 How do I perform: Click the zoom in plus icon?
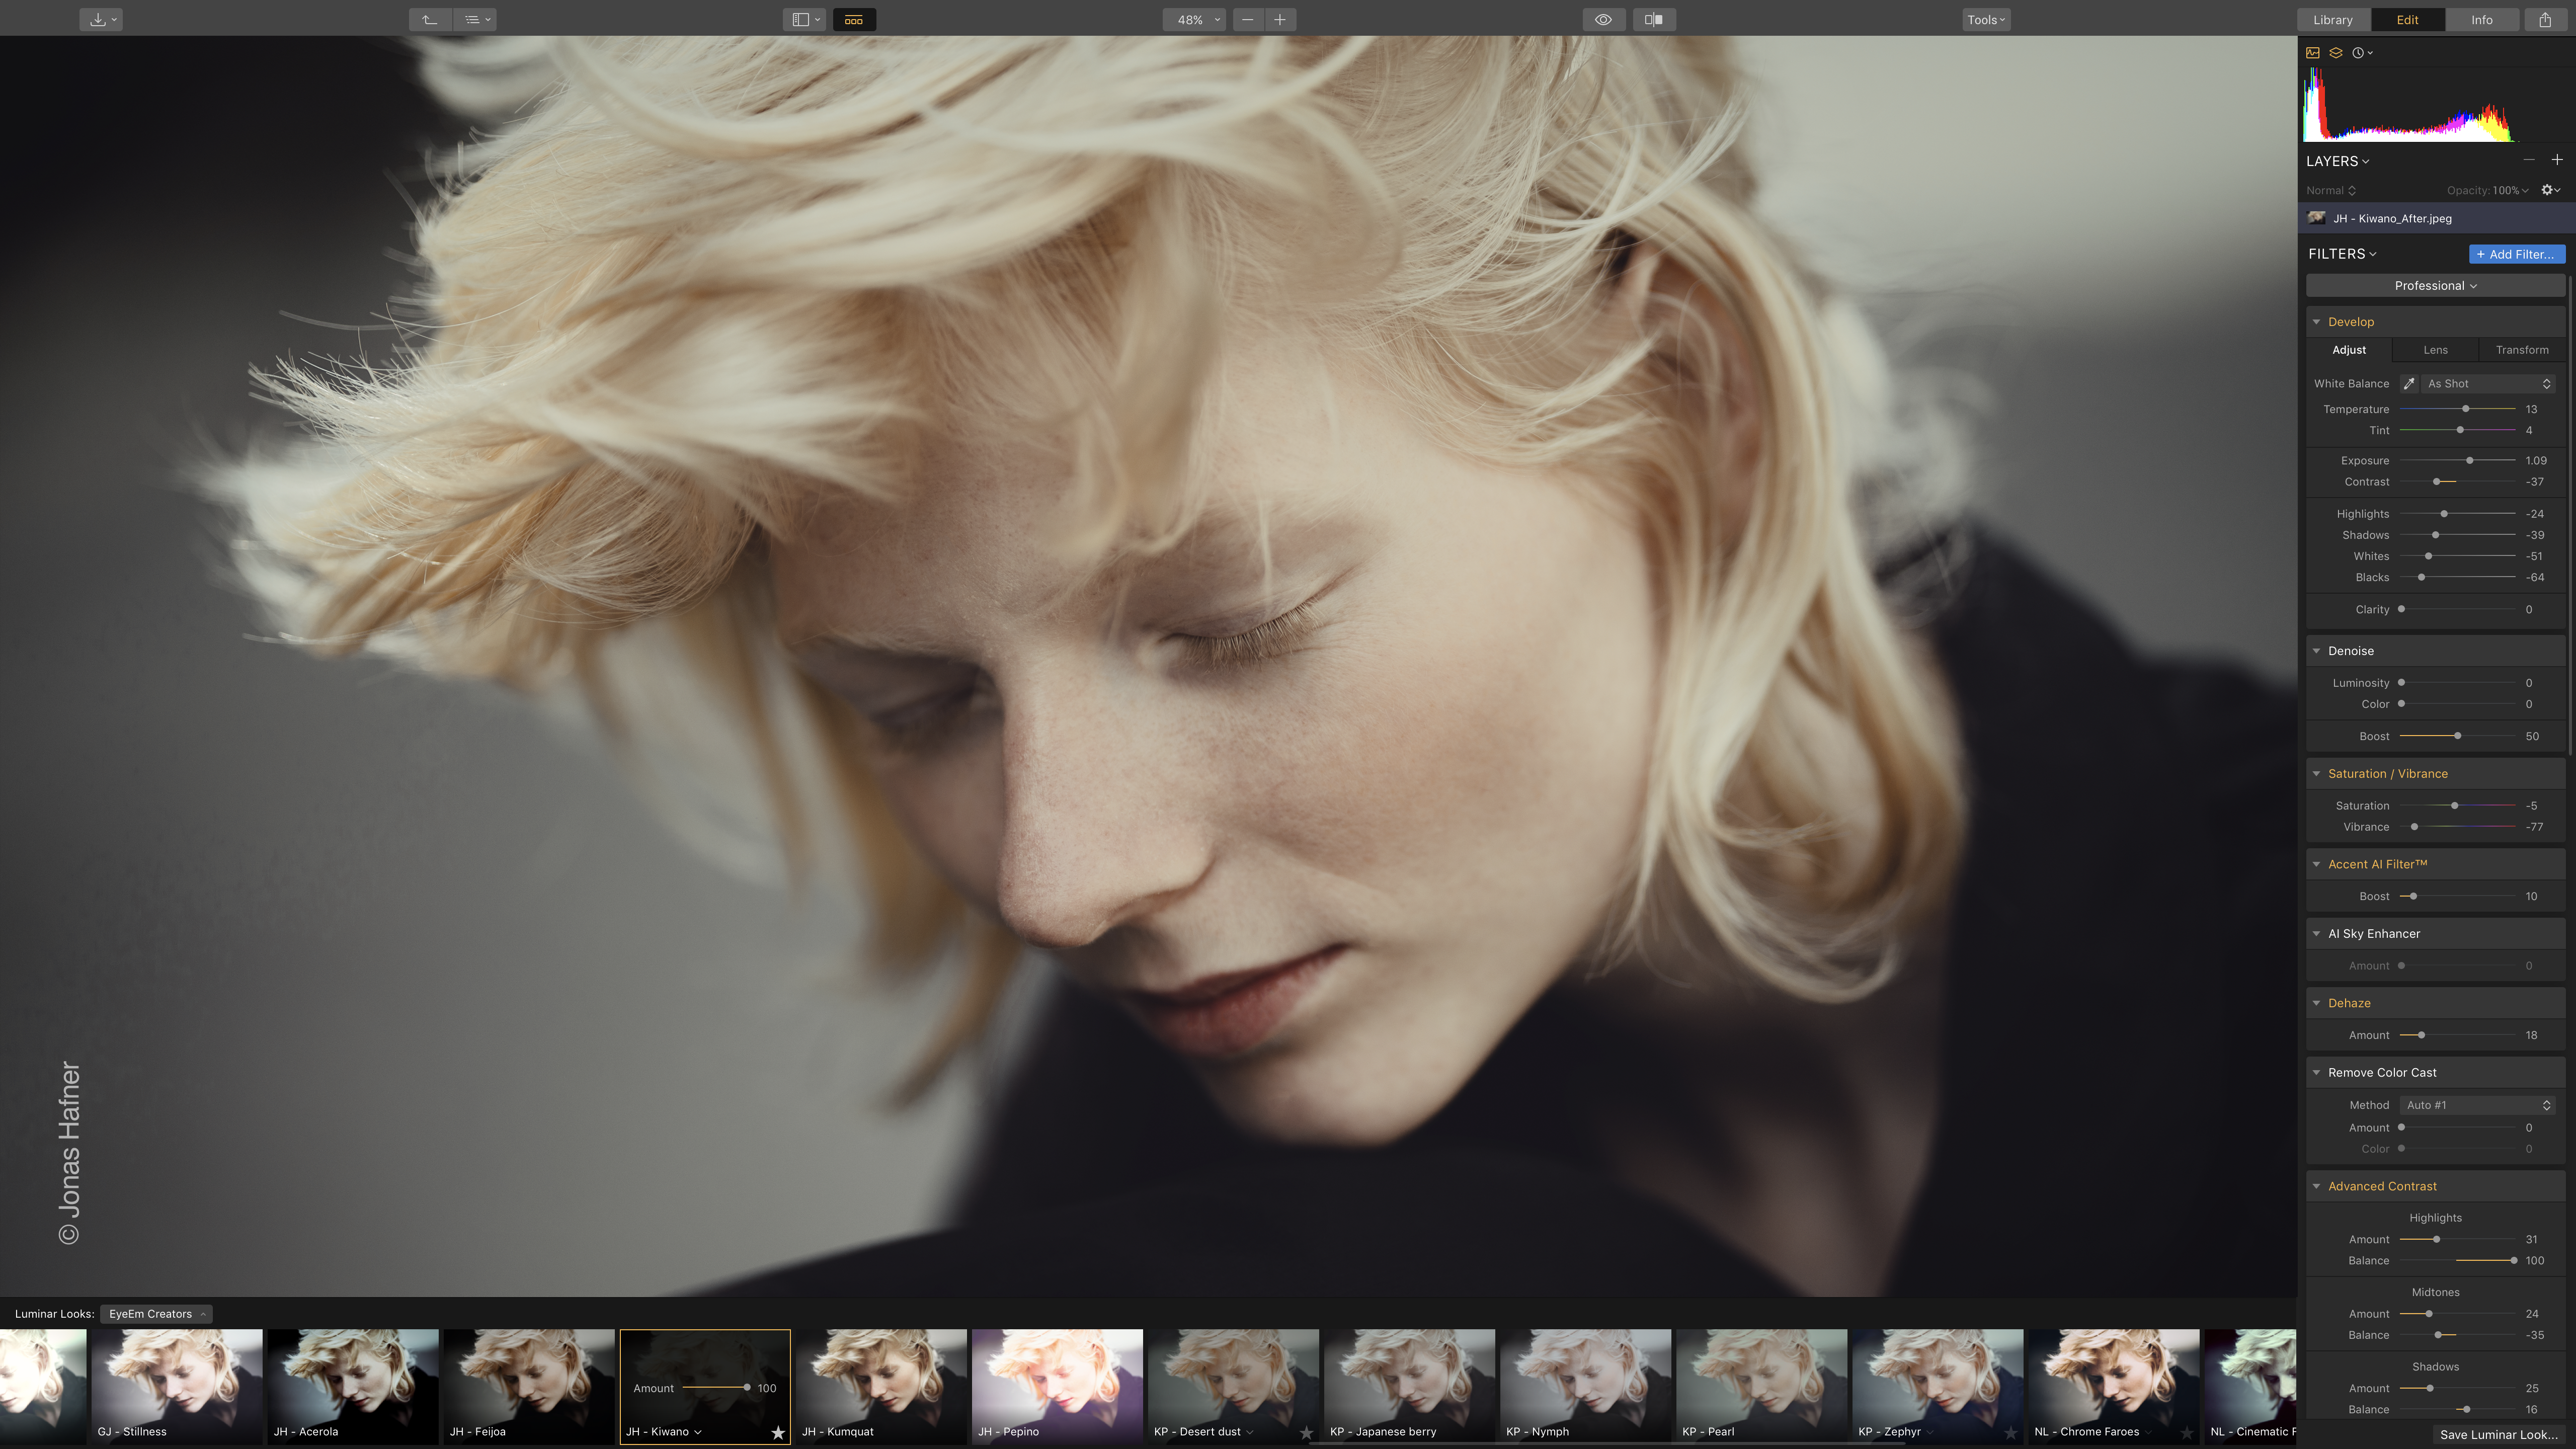click(1280, 20)
